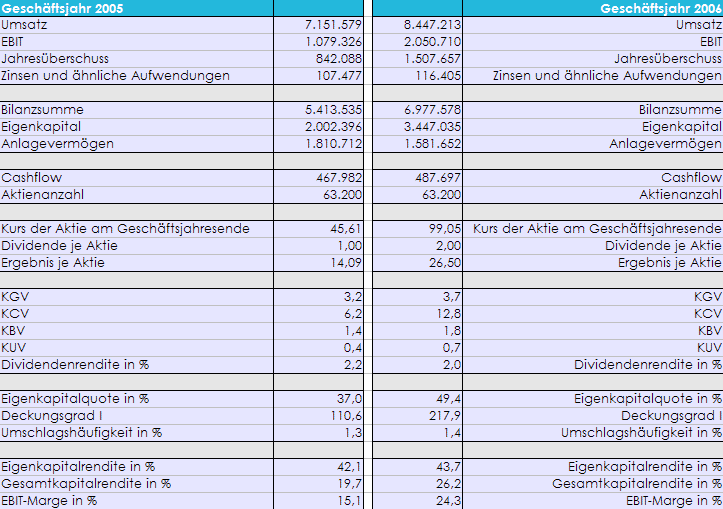Click Anlagevermögen value 1.581.652
This screenshot has width=723, height=509.
tap(433, 144)
